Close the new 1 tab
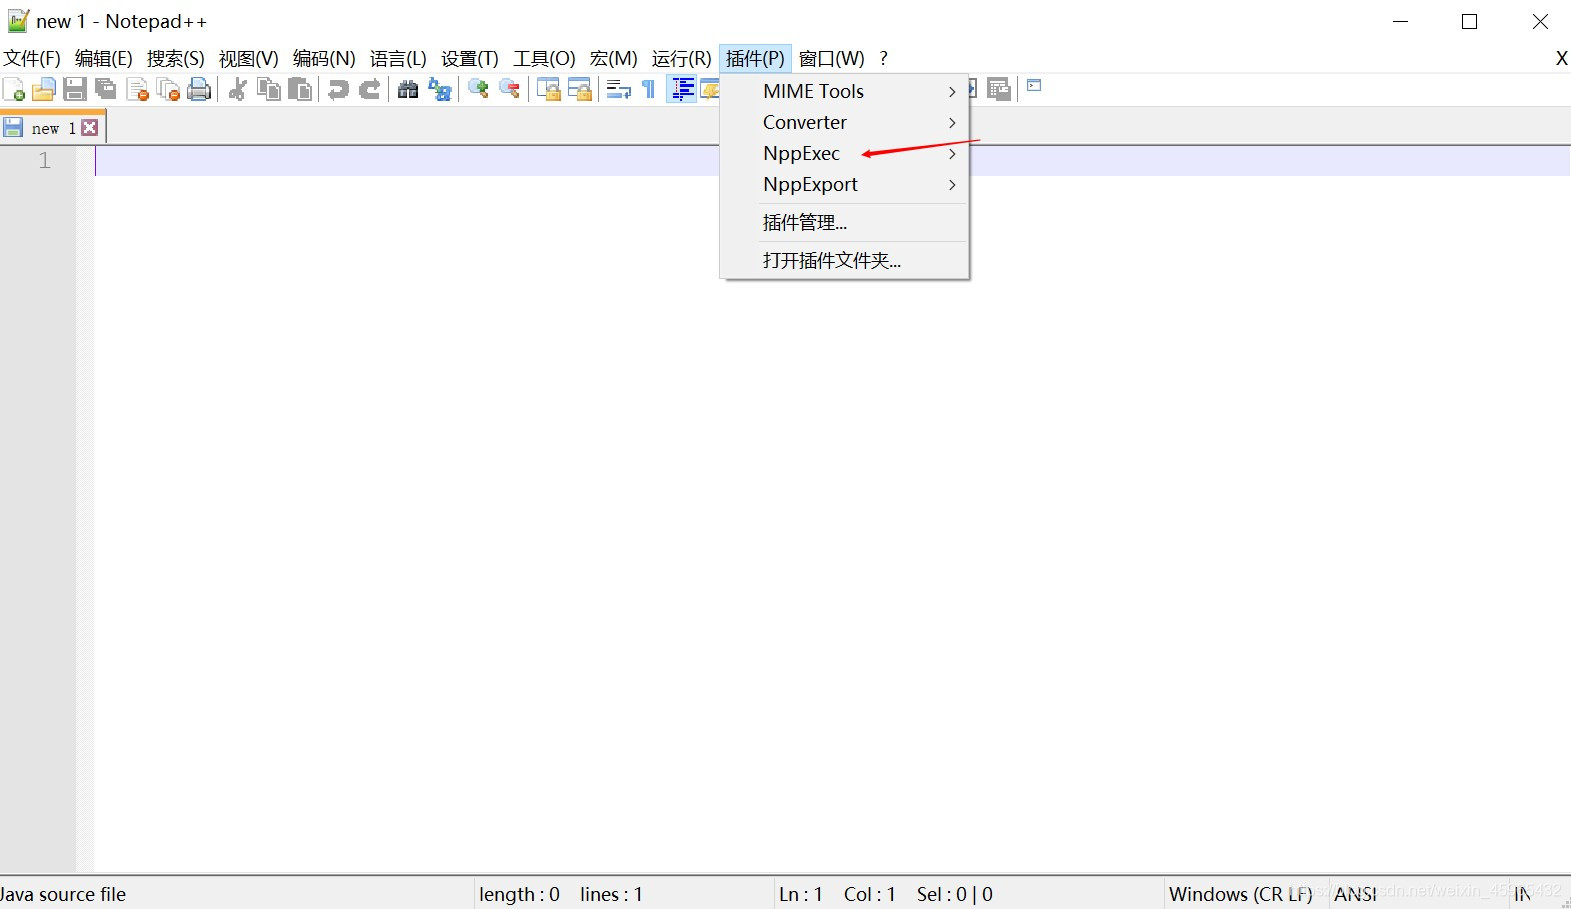The width and height of the screenshot is (1571, 909). [x=90, y=128]
